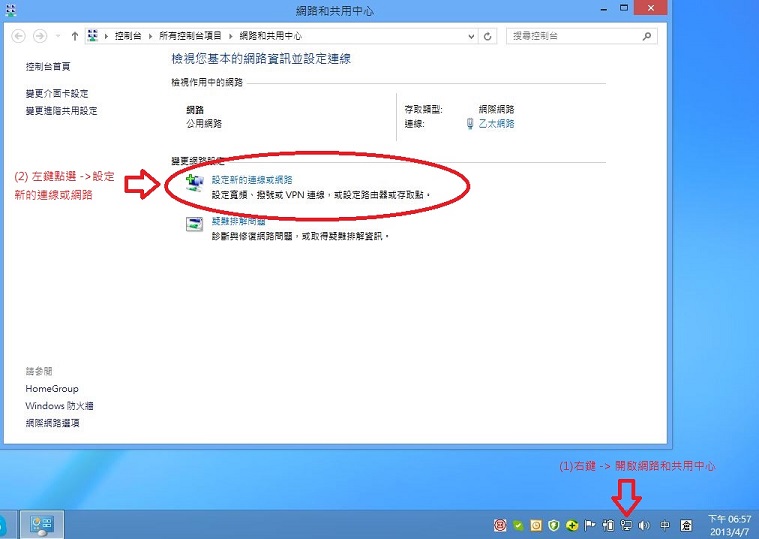
Task: Toggle the 中 input method indicator
Action: (666, 525)
